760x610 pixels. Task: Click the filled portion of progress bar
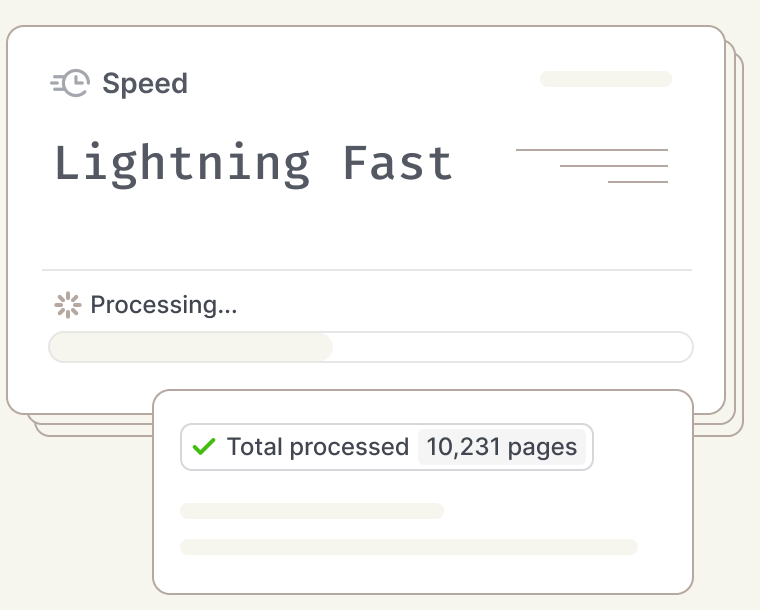click(x=190, y=347)
